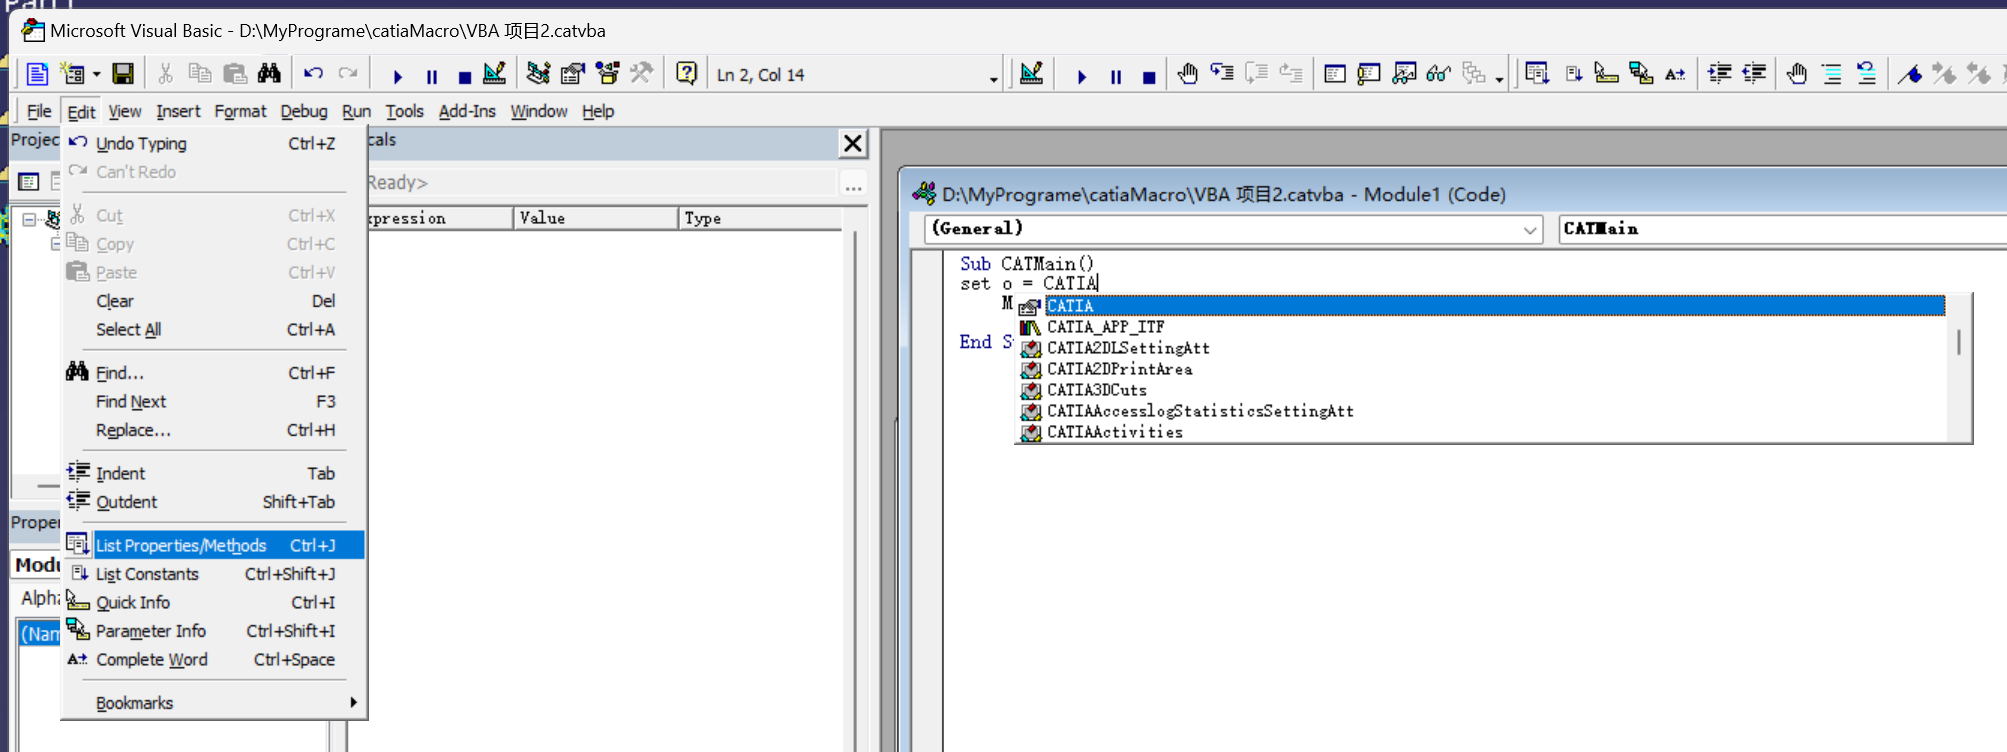Open the View menu
Image resolution: width=2007 pixels, height=752 pixels.
pyautogui.click(x=125, y=111)
